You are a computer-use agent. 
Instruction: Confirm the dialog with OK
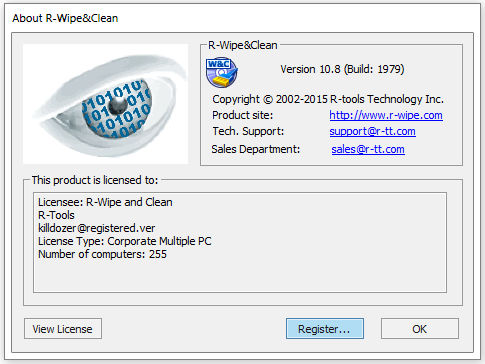(420, 329)
